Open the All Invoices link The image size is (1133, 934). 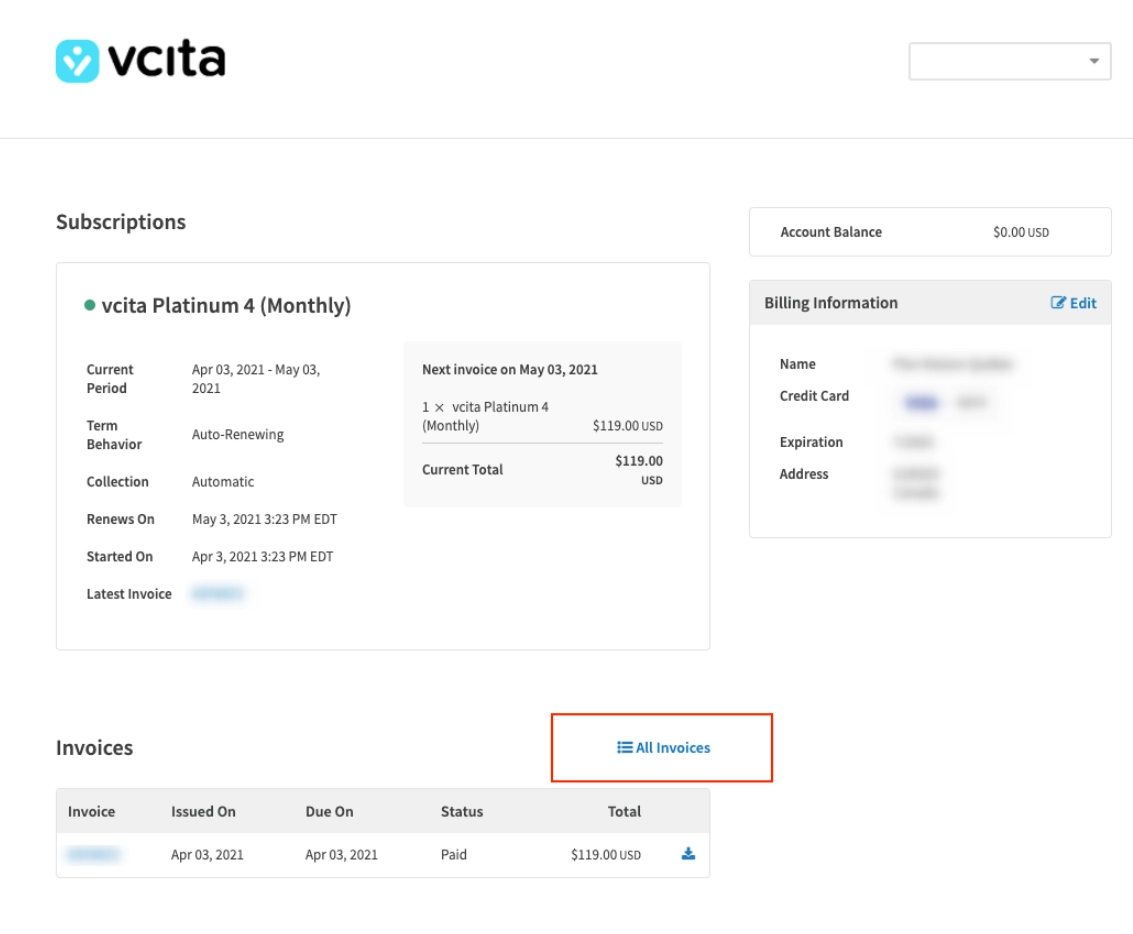[672, 748]
